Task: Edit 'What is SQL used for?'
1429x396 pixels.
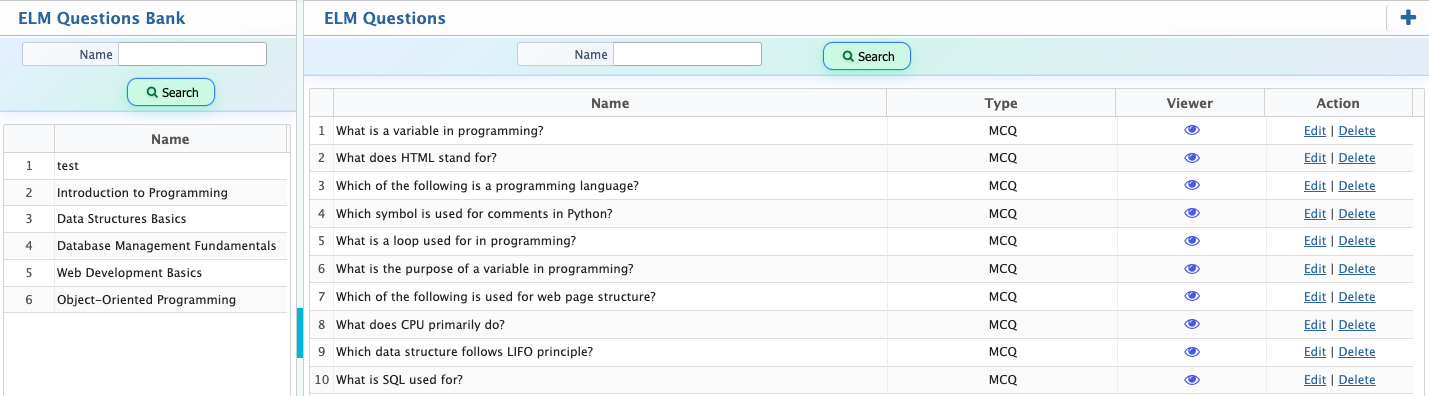Action: point(1315,380)
